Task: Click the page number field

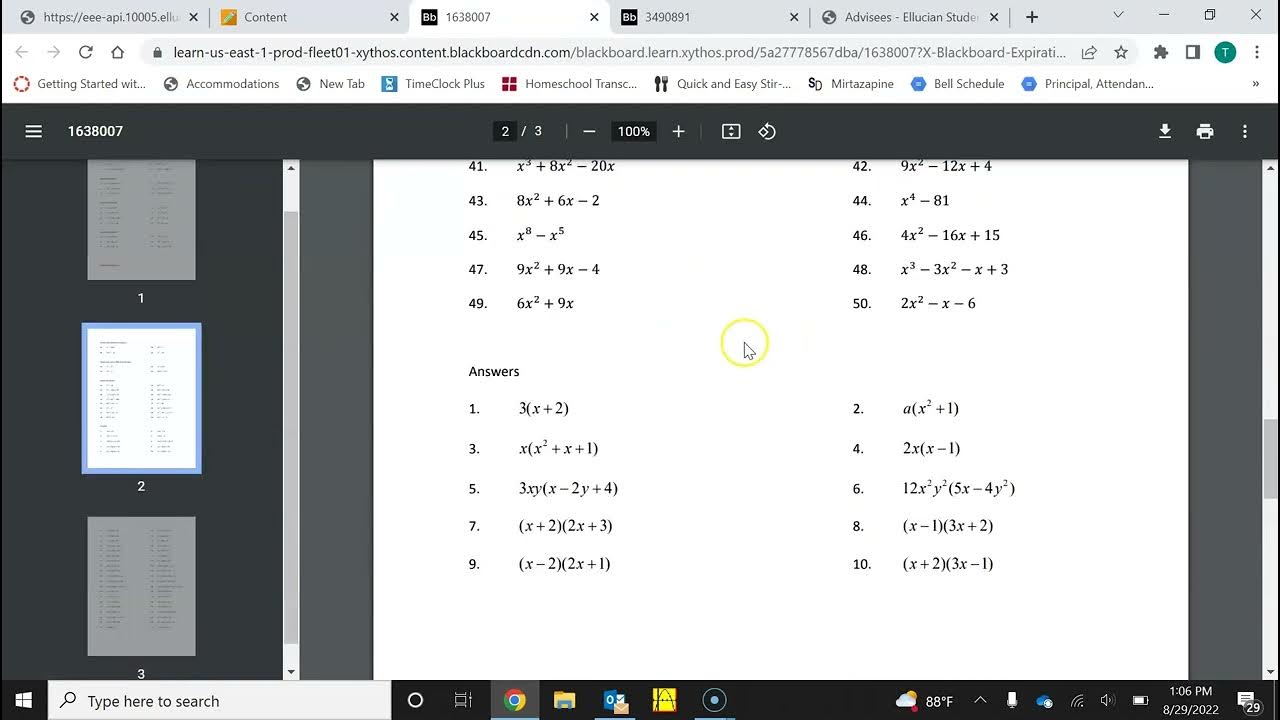Action: tap(505, 131)
